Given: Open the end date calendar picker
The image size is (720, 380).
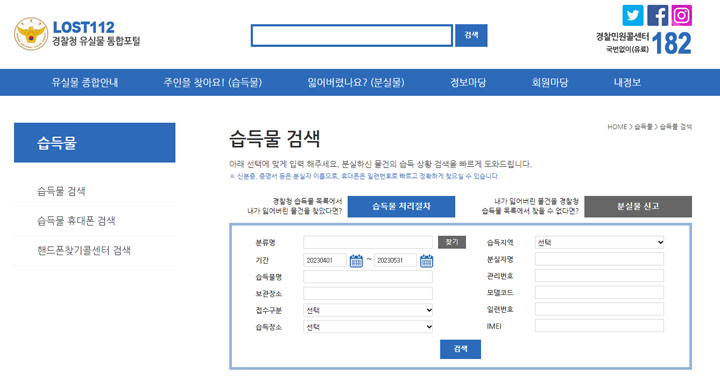Looking at the screenshot, I should [427, 261].
